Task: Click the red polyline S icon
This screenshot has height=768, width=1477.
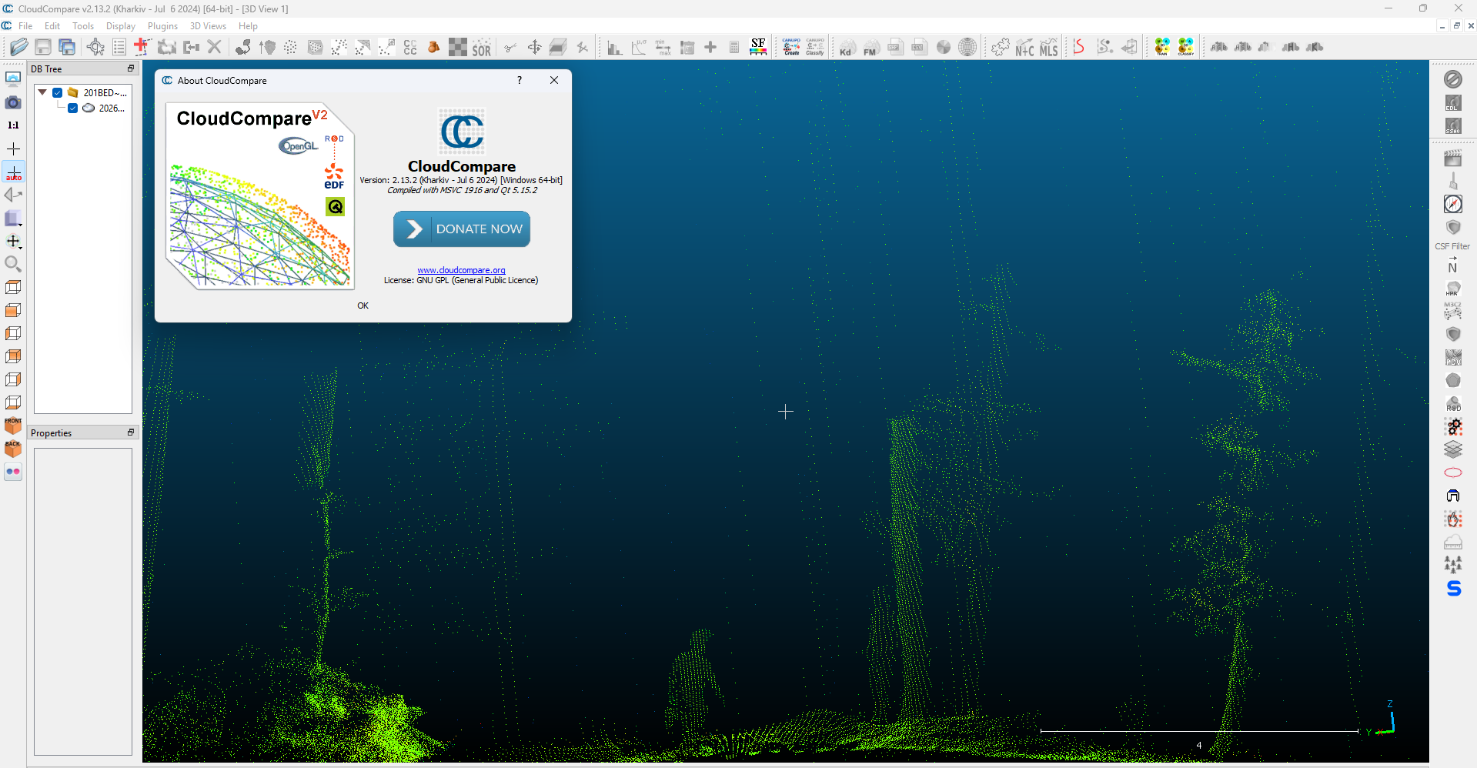Action: (1079, 46)
